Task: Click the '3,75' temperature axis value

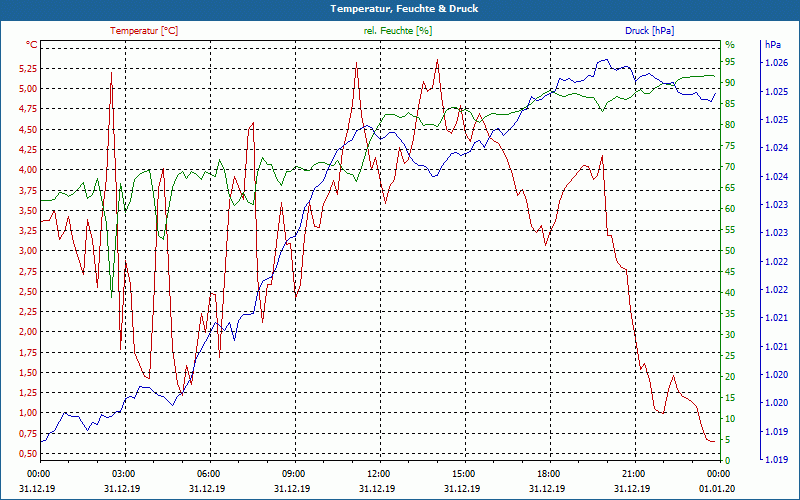Action: pyautogui.click(x=28, y=190)
